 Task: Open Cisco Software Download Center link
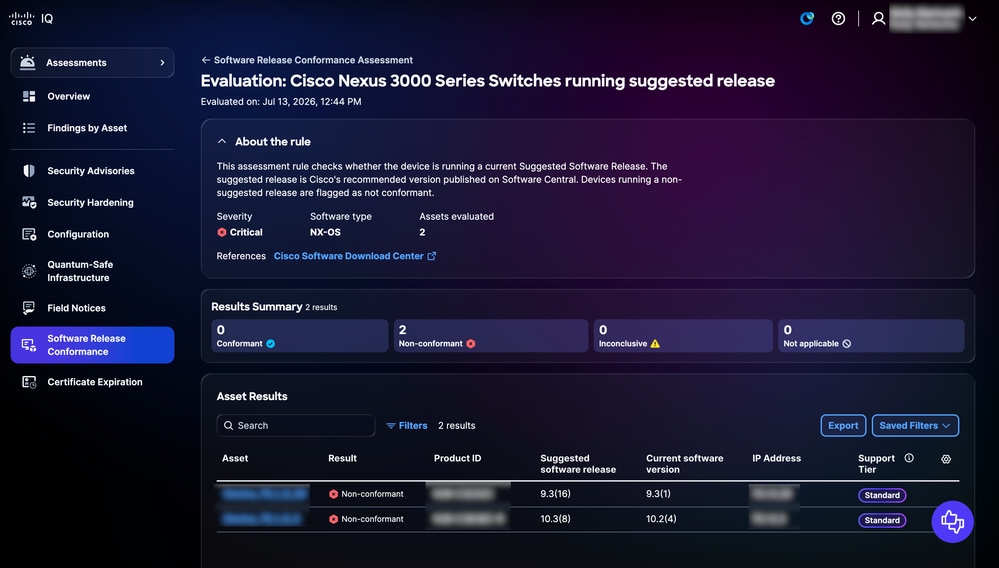pyautogui.click(x=349, y=256)
